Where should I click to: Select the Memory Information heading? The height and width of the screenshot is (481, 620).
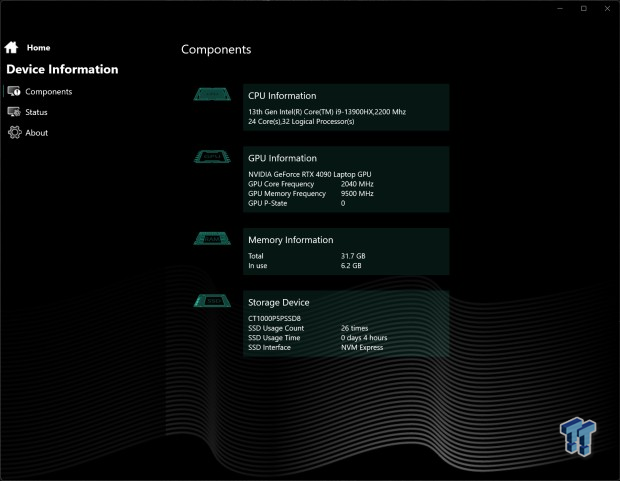[291, 240]
